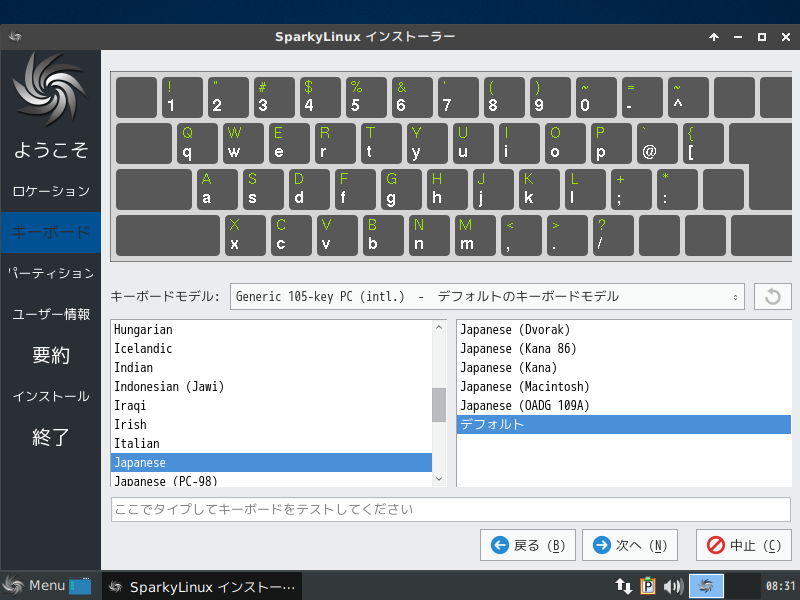800x600 pixels.
Task: Click the @ key on keyboard preview
Action: click(657, 143)
